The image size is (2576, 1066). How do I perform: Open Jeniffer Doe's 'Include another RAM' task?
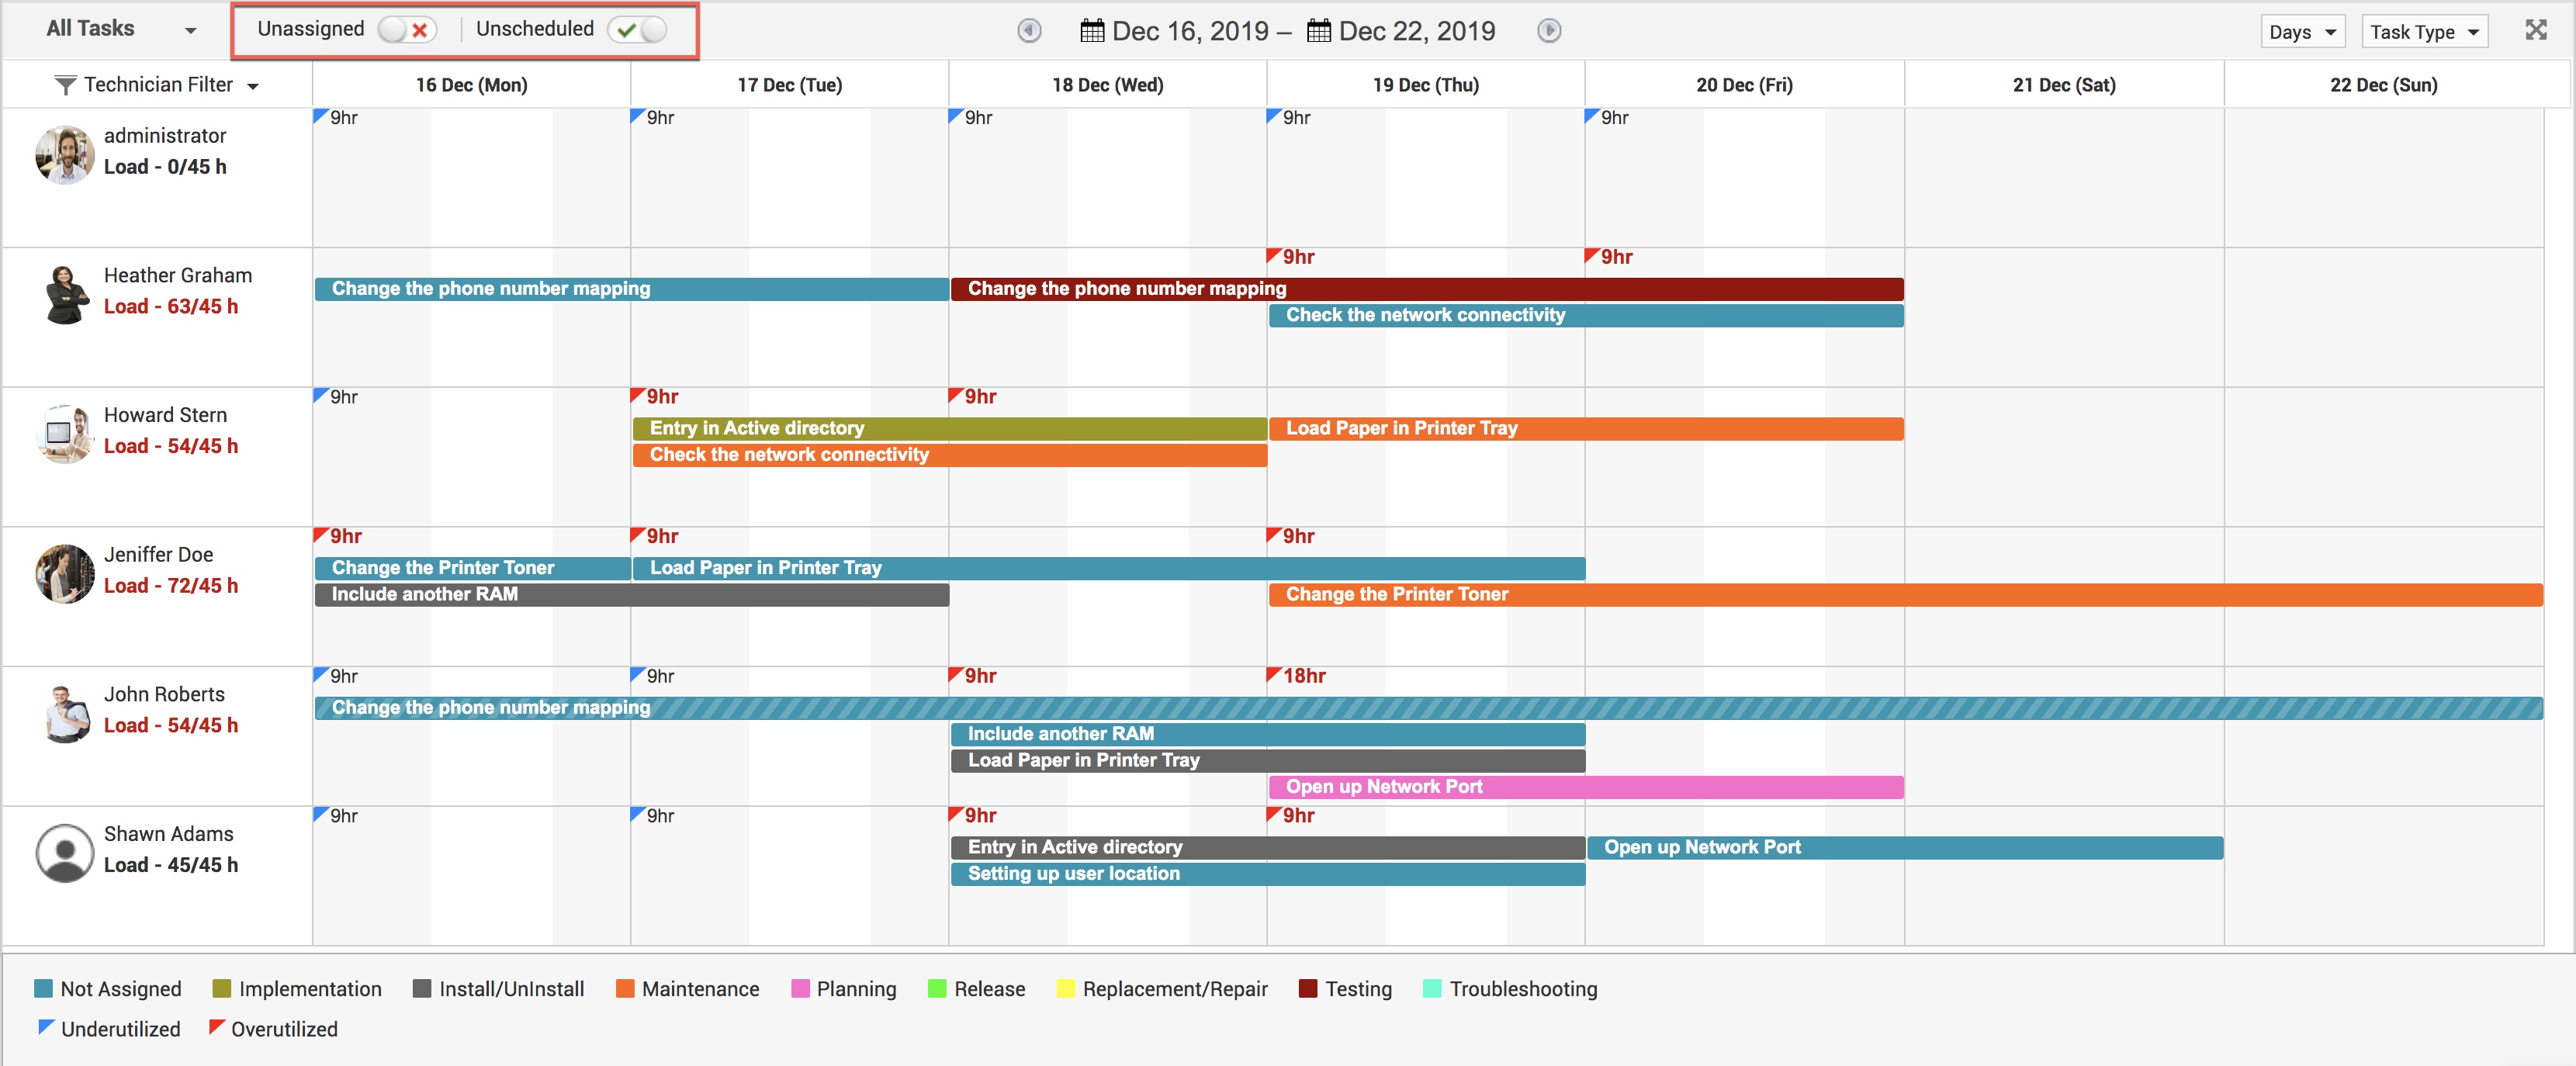pyautogui.click(x=631, y=594)
